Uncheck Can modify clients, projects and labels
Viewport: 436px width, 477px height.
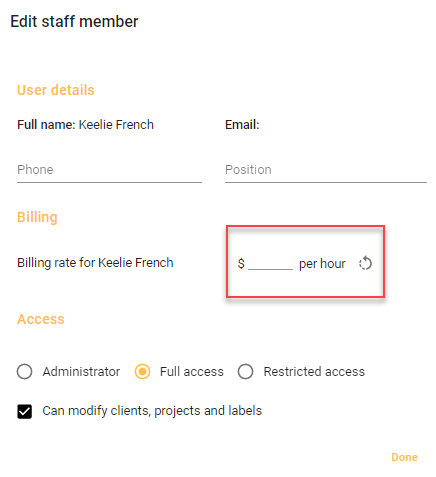point(25,411)
